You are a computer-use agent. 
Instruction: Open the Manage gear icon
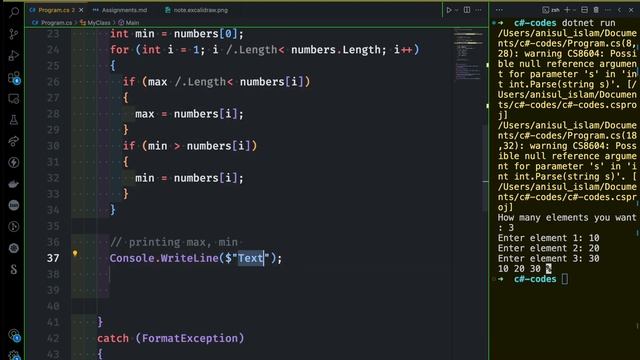(14, 355)
